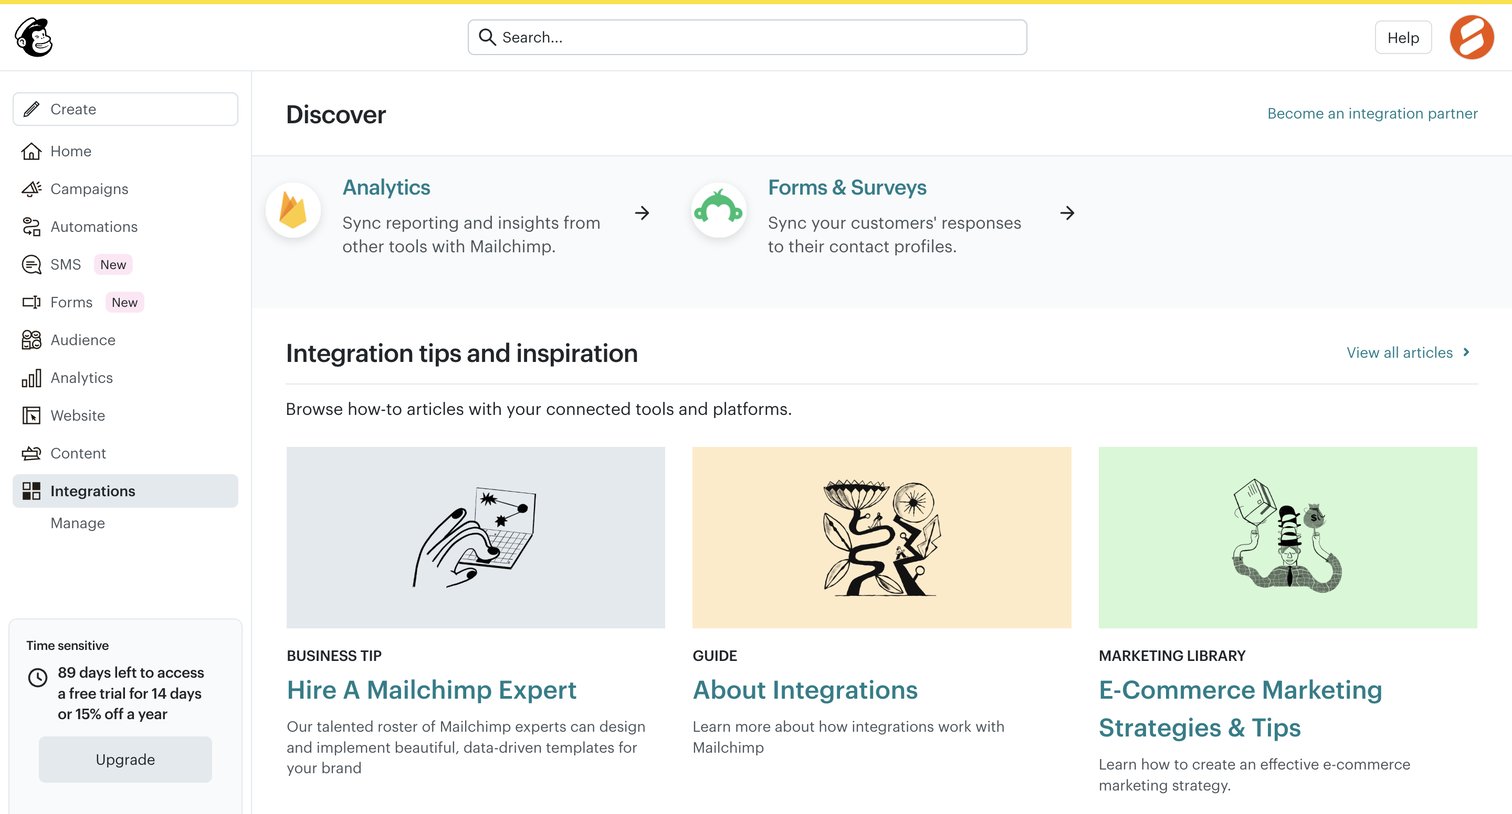
Task: Click the 'Time sensitive' label
Action: 68,646
